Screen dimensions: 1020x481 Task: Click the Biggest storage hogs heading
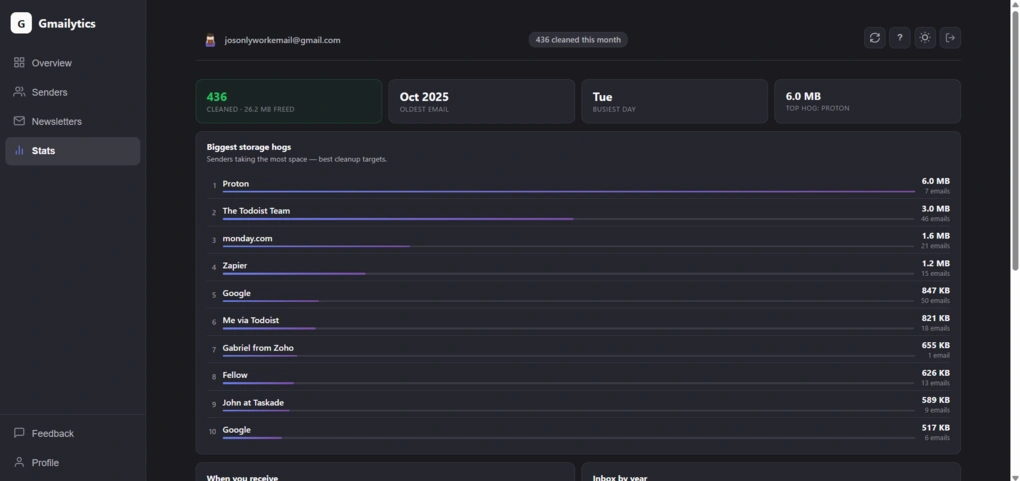tap(249, 147)
